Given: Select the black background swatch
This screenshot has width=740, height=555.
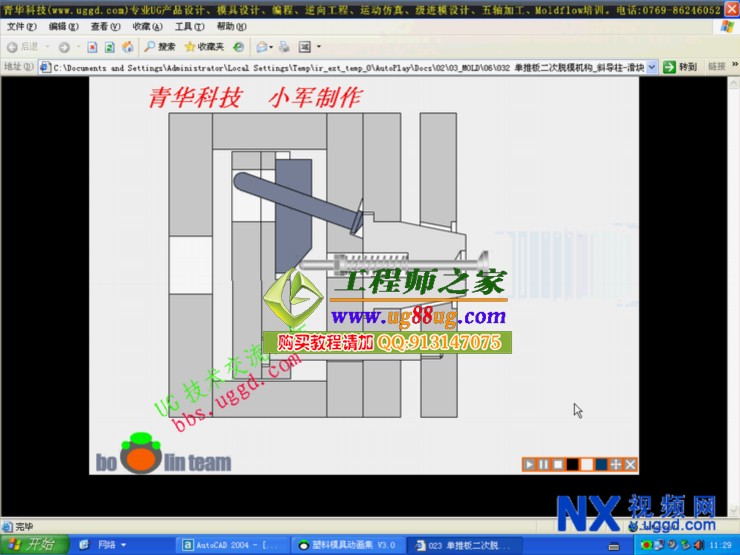Looking at the screenshot, I should pyautogui.click(x=572, y=465).
